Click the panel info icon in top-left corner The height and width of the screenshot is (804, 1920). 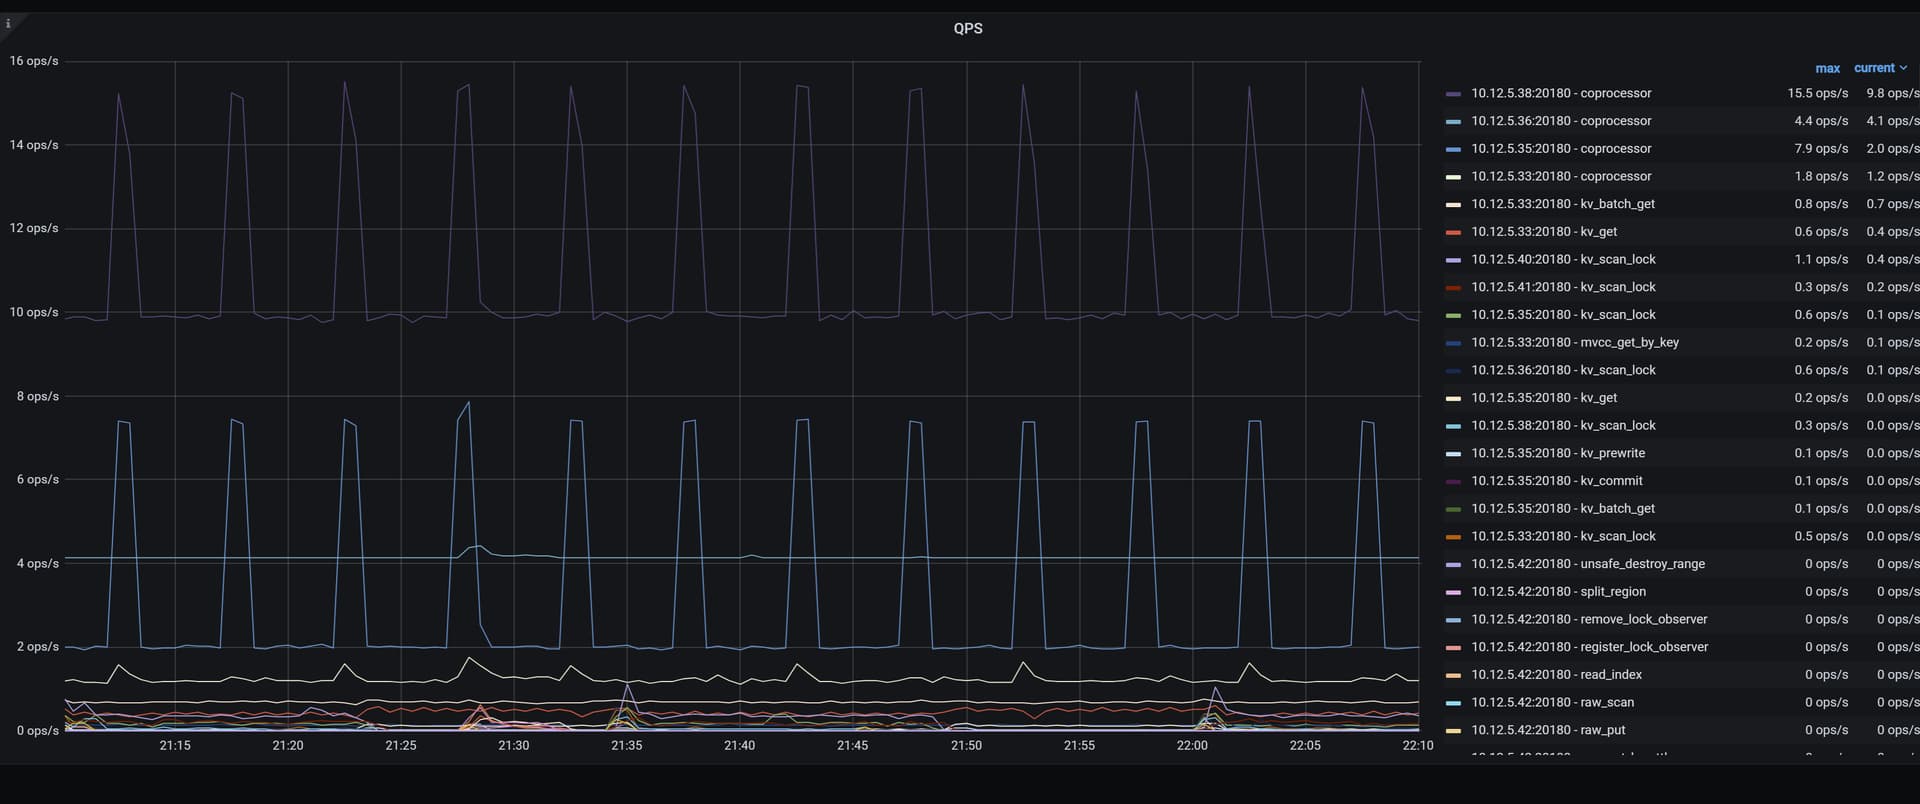(8, 24)
